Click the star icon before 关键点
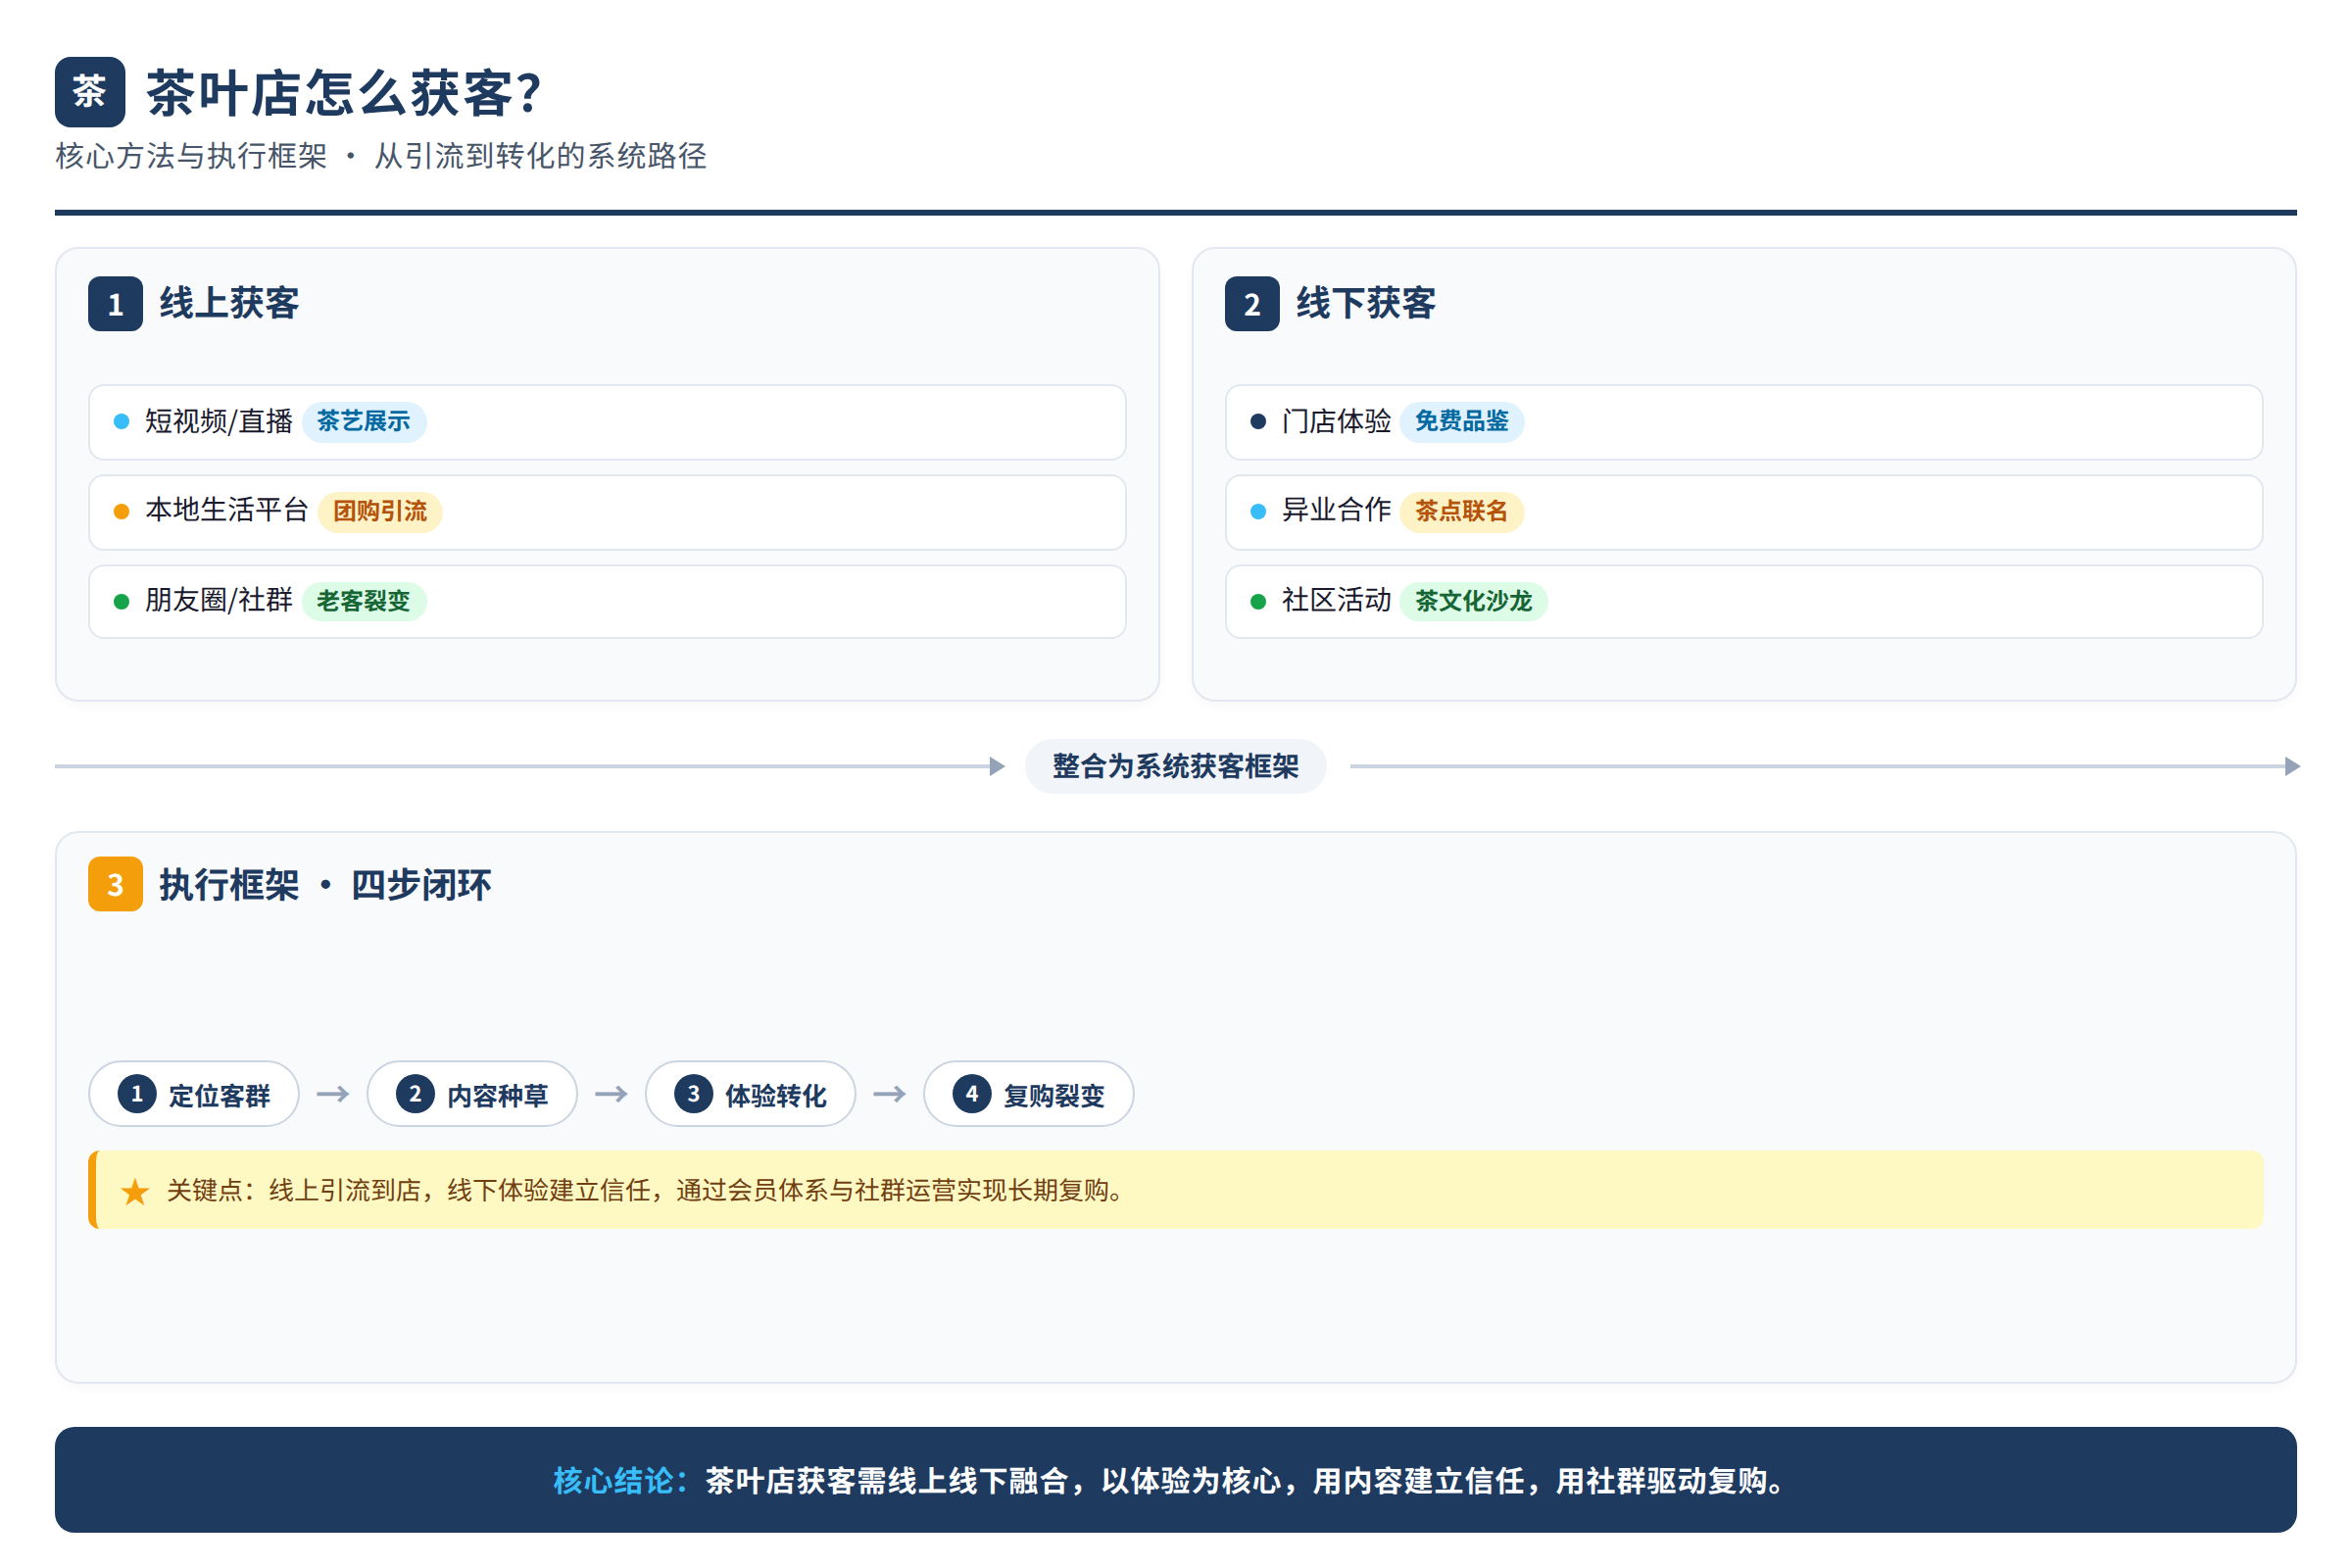Image resolution: width=2352 pixels, height=1568 pixels. (135, 1191)
